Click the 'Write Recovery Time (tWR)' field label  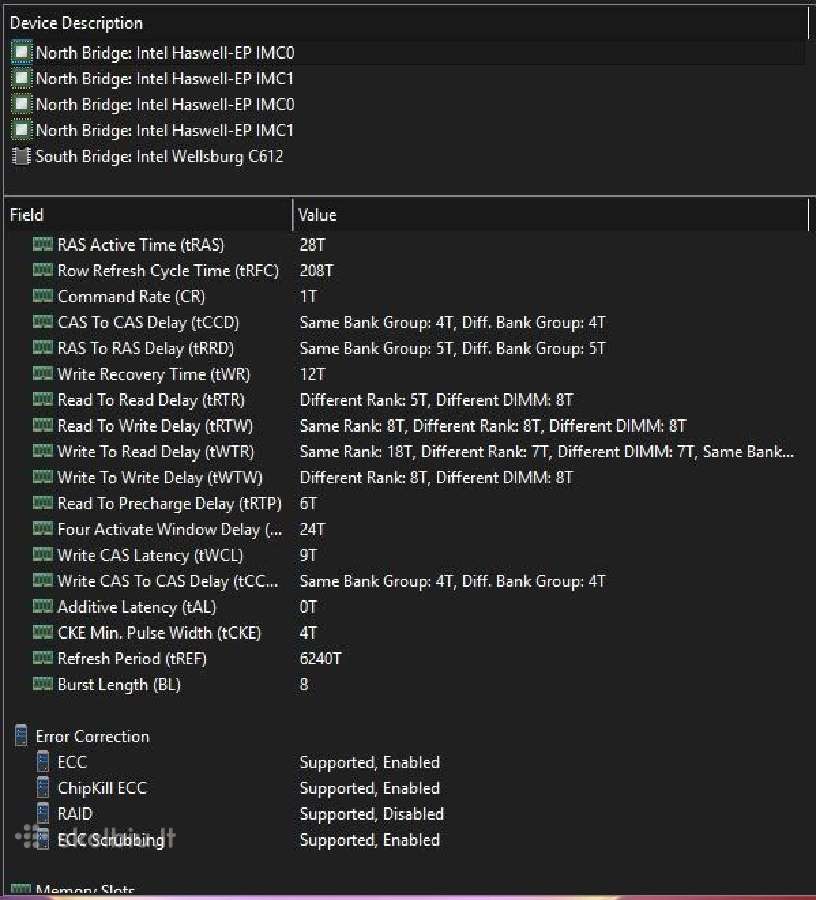tap(154, 374)
